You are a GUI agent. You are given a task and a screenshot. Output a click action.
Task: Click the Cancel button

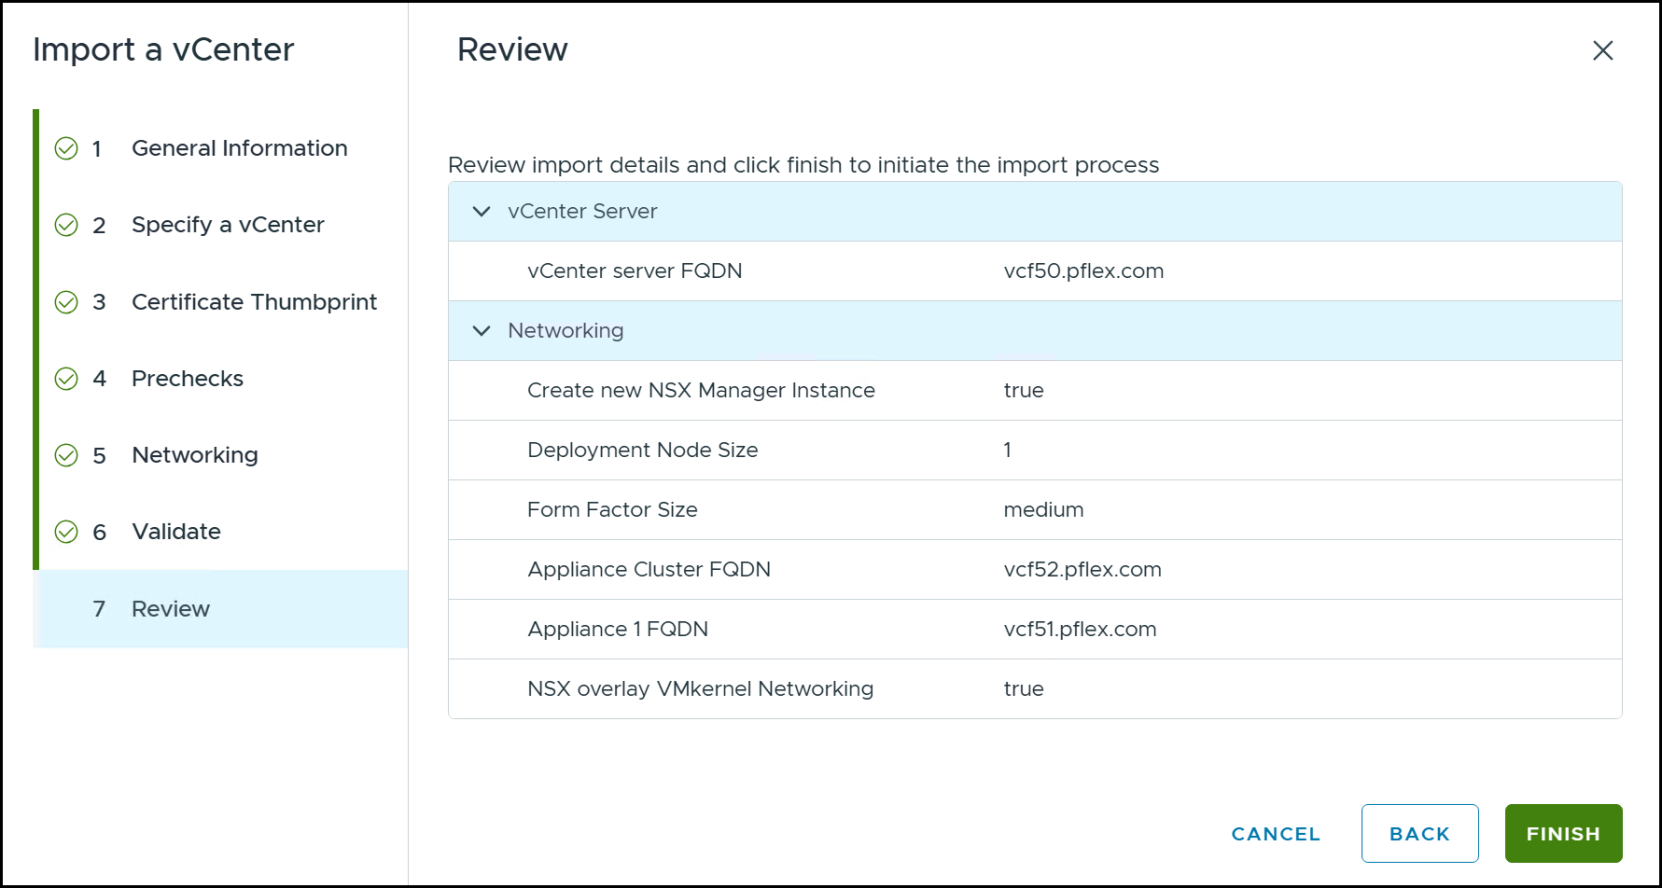click(x=1275, y=834)
